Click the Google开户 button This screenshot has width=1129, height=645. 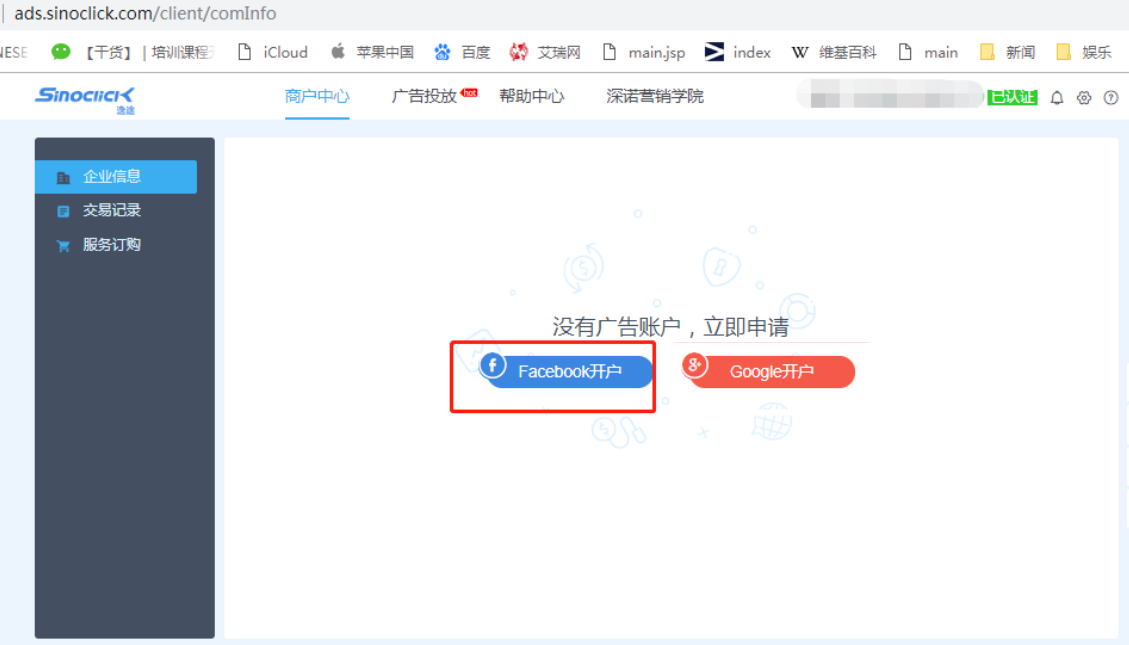tap(769, 371)
